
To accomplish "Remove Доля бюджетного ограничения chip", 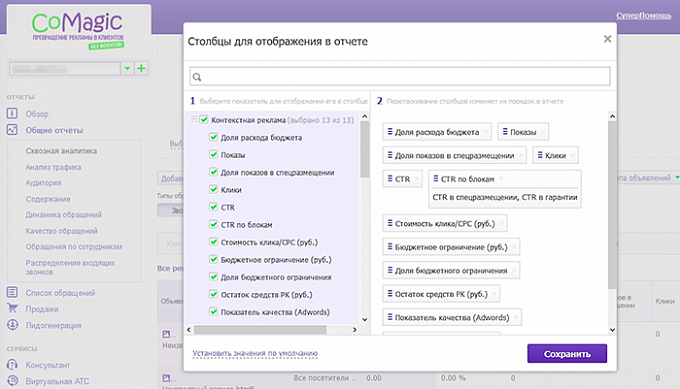I will pyautogui.click(x=514, y=270).
